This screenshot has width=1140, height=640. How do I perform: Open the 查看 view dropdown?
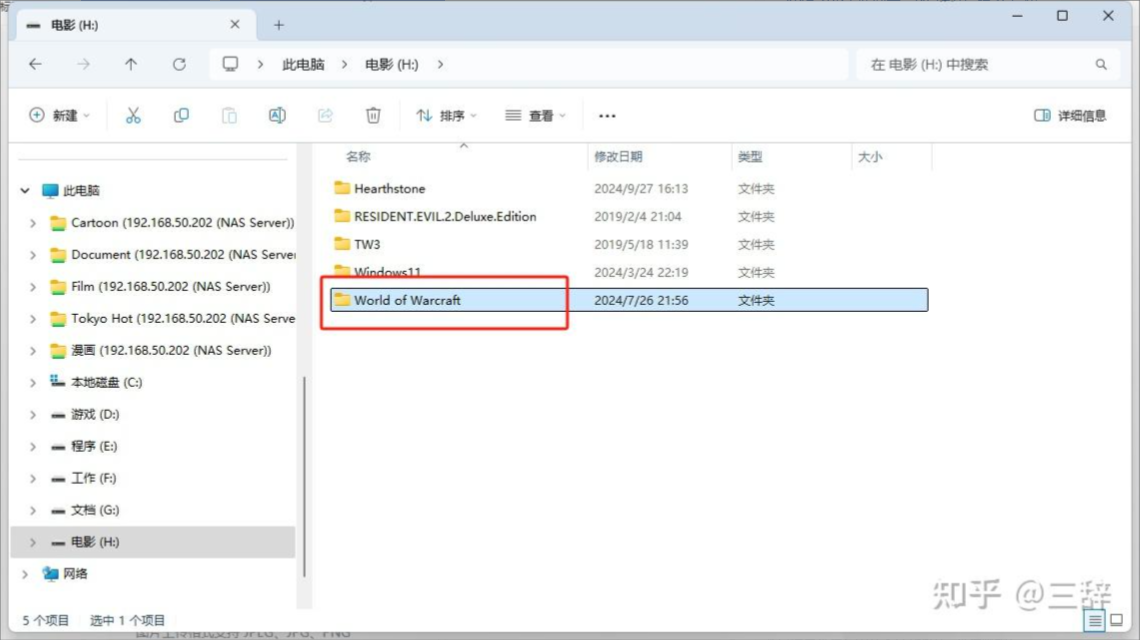535,116
